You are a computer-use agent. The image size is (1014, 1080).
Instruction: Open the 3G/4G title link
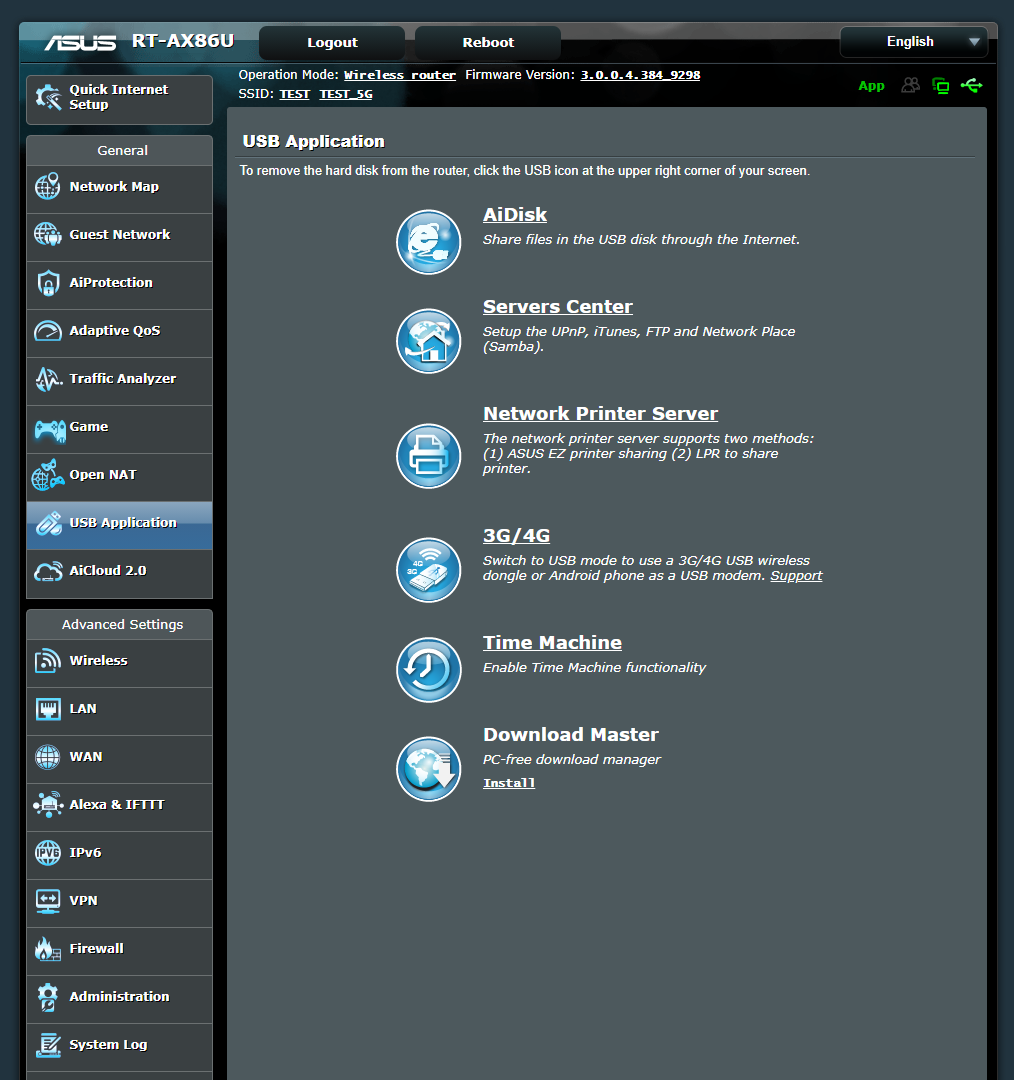click(516, 535)
